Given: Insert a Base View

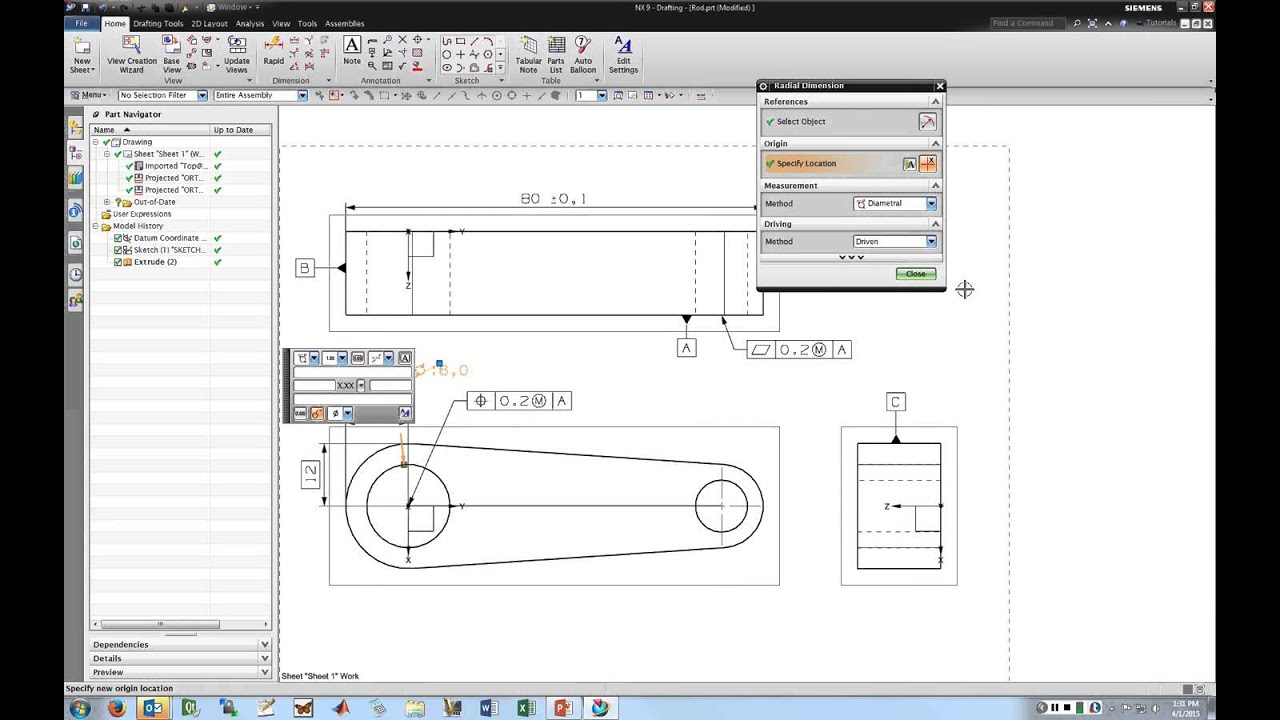Looking at the screenshot, I should [x=172, y=55].
